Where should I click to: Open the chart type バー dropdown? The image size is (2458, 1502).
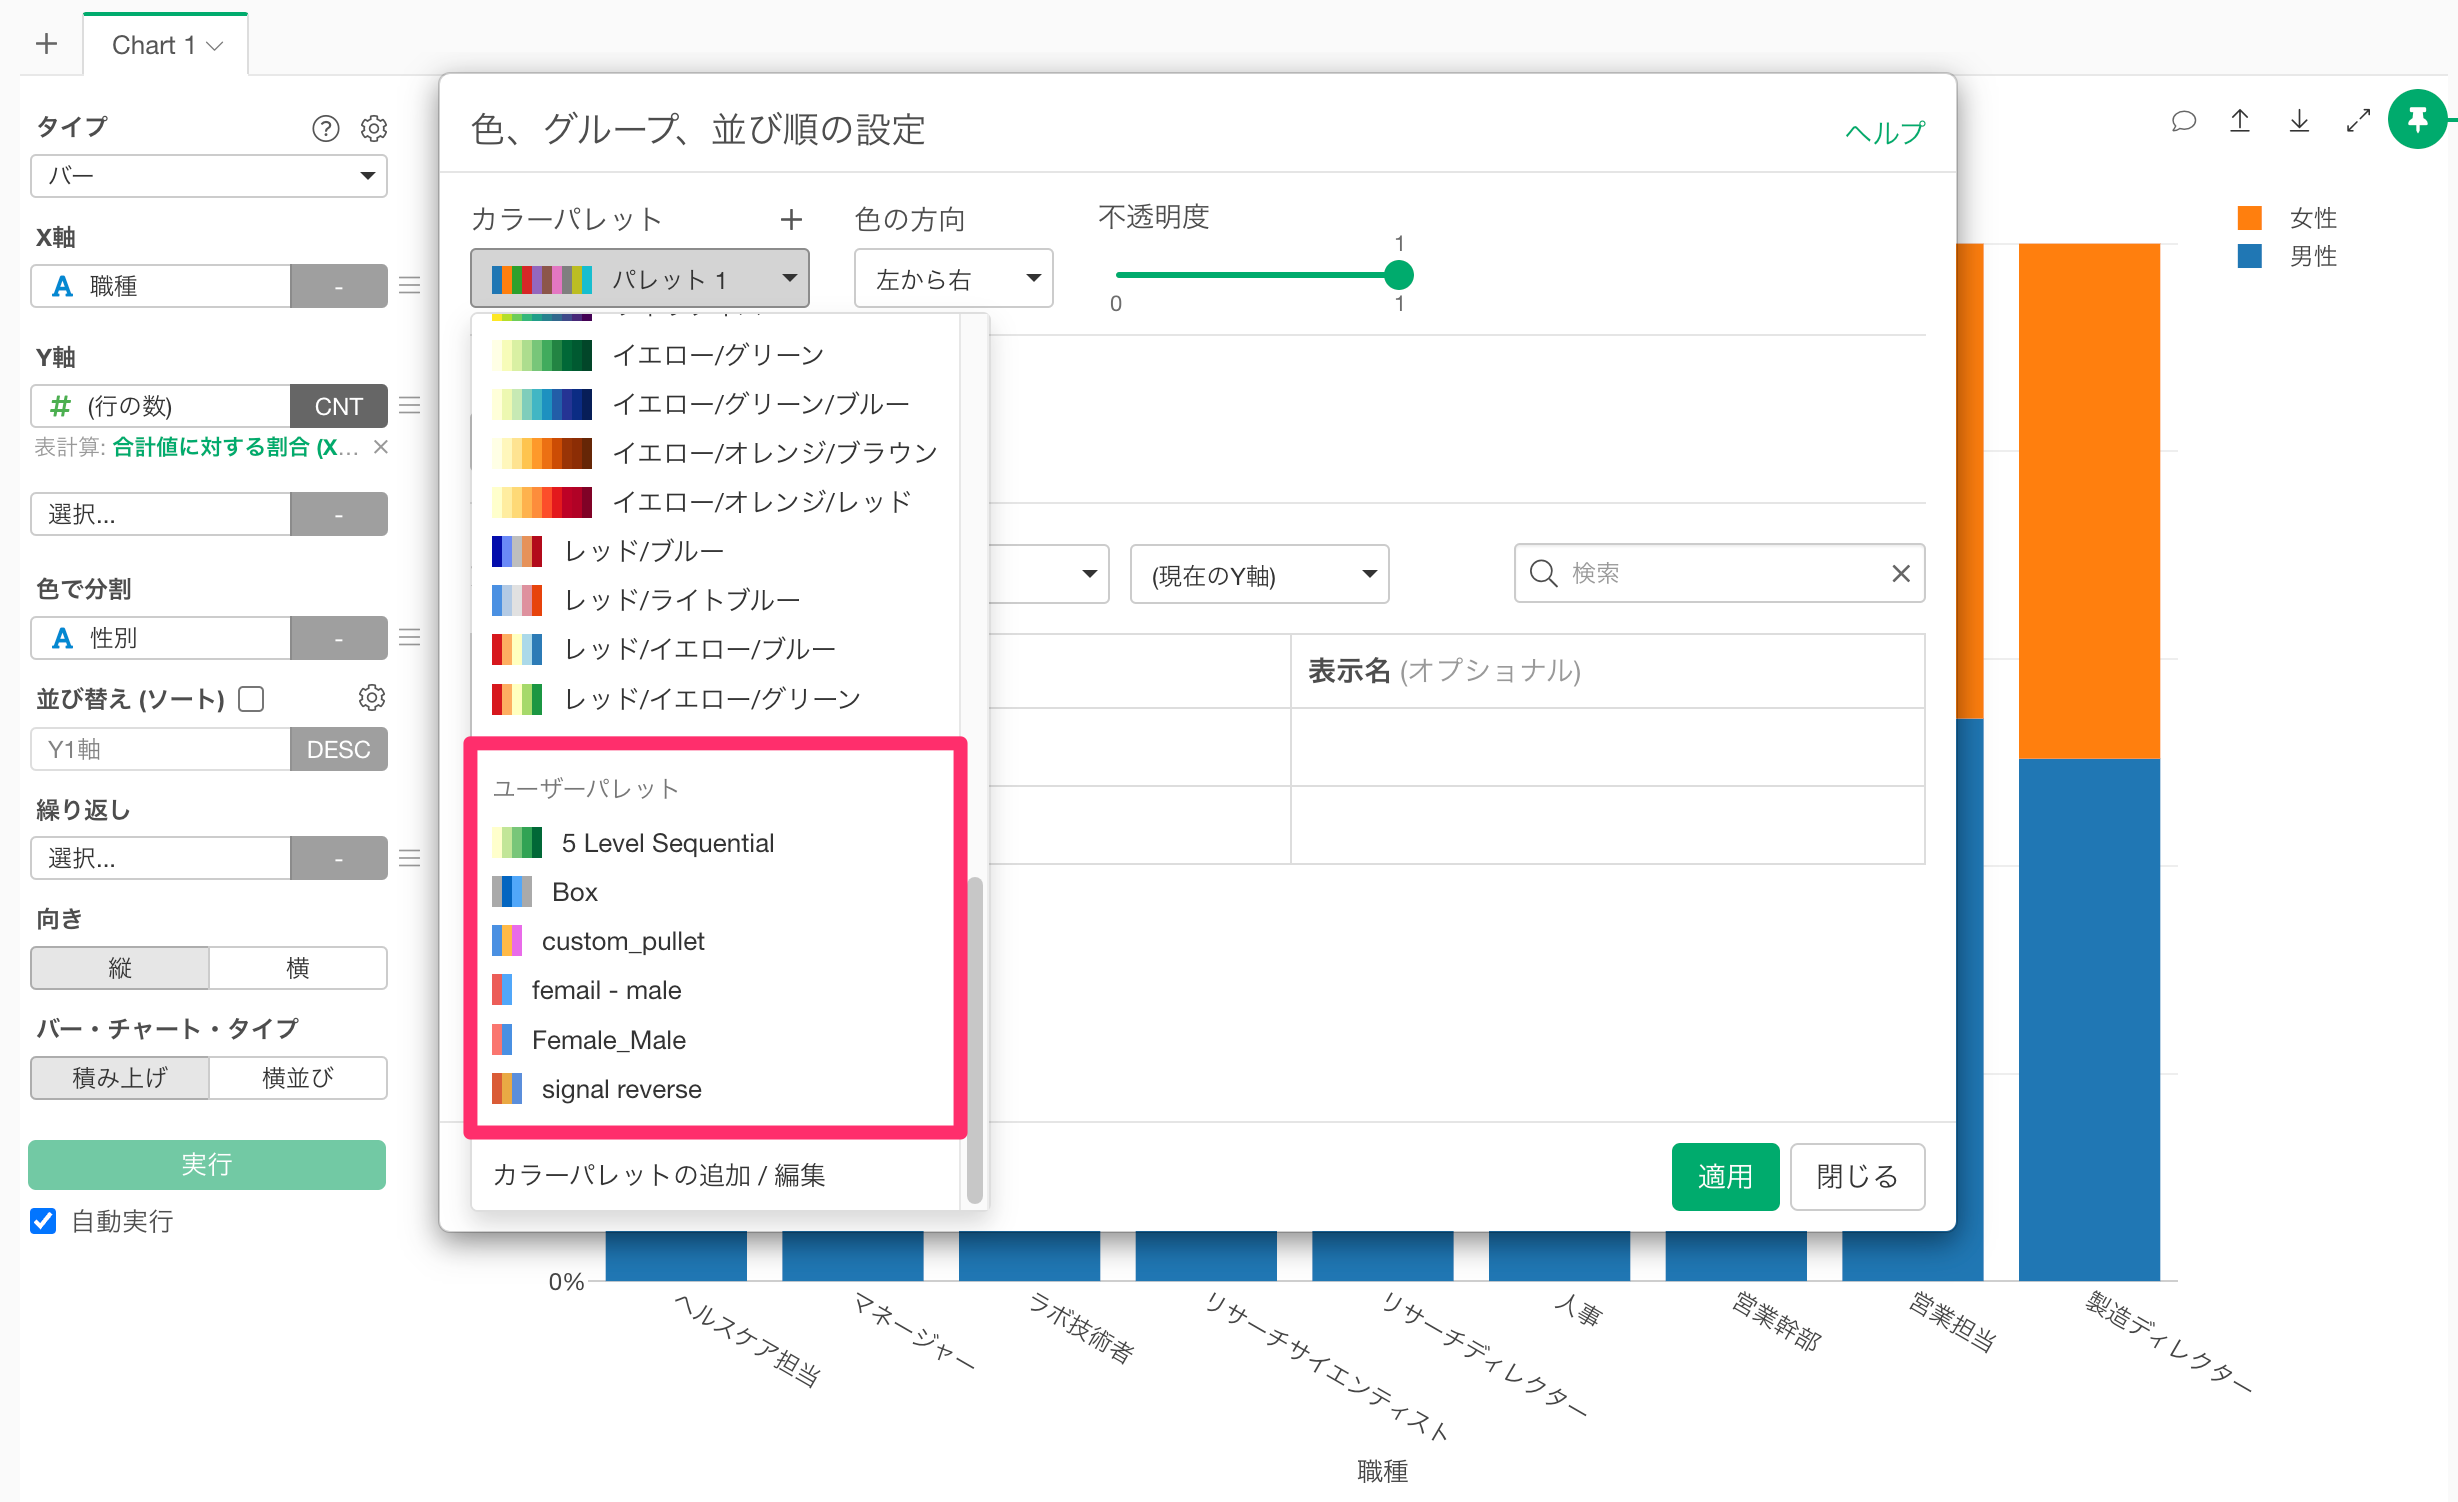pyautogui.click(x=209, y=176)
